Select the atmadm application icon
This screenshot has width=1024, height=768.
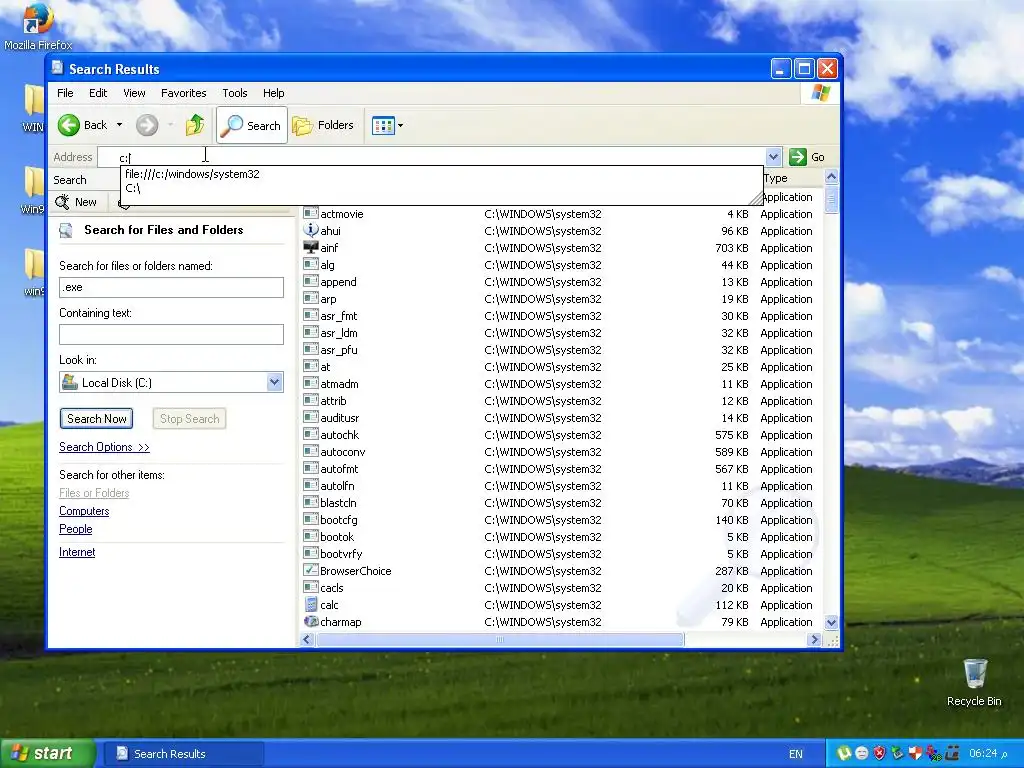point(311,383)
